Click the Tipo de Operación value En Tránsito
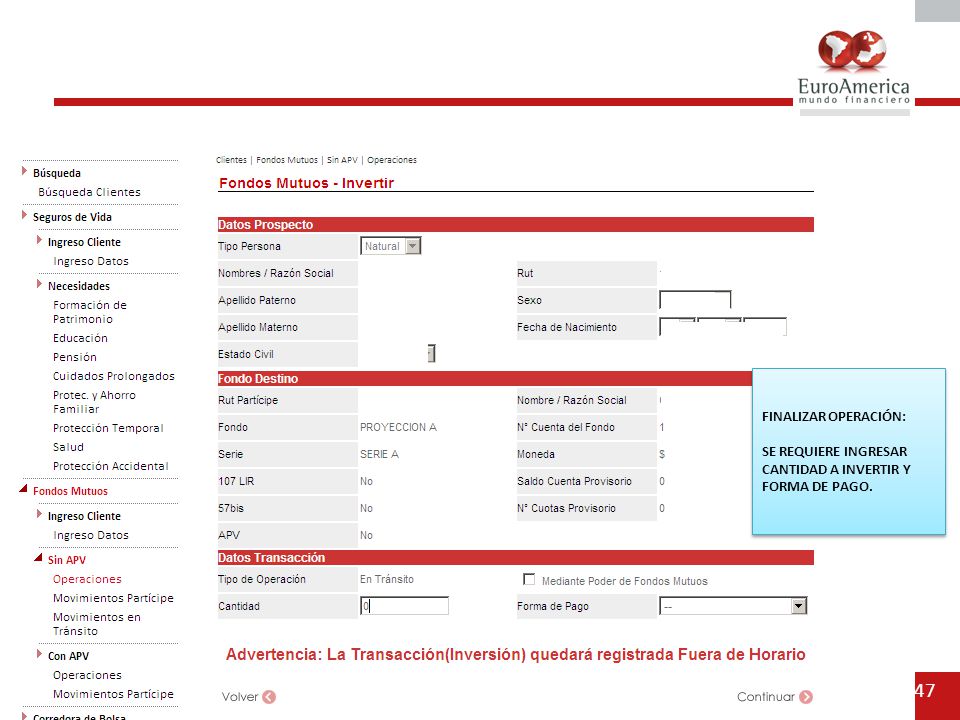960x720 pixels. 387,579
